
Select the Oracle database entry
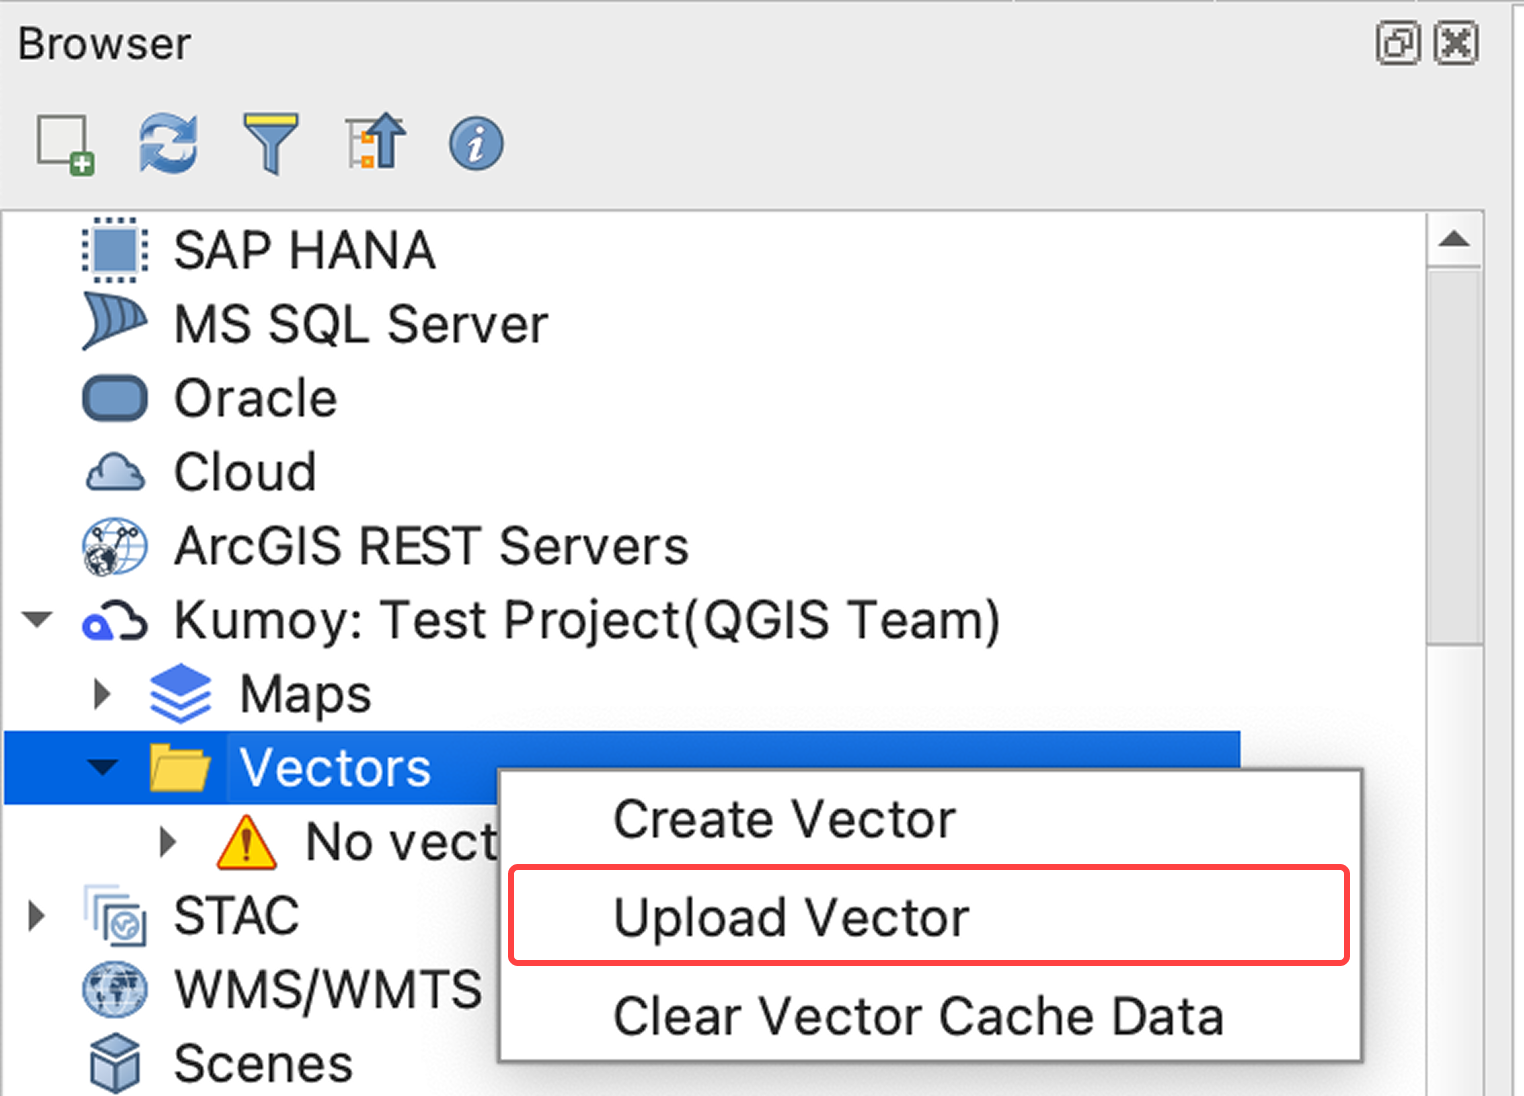coord(255,398)
